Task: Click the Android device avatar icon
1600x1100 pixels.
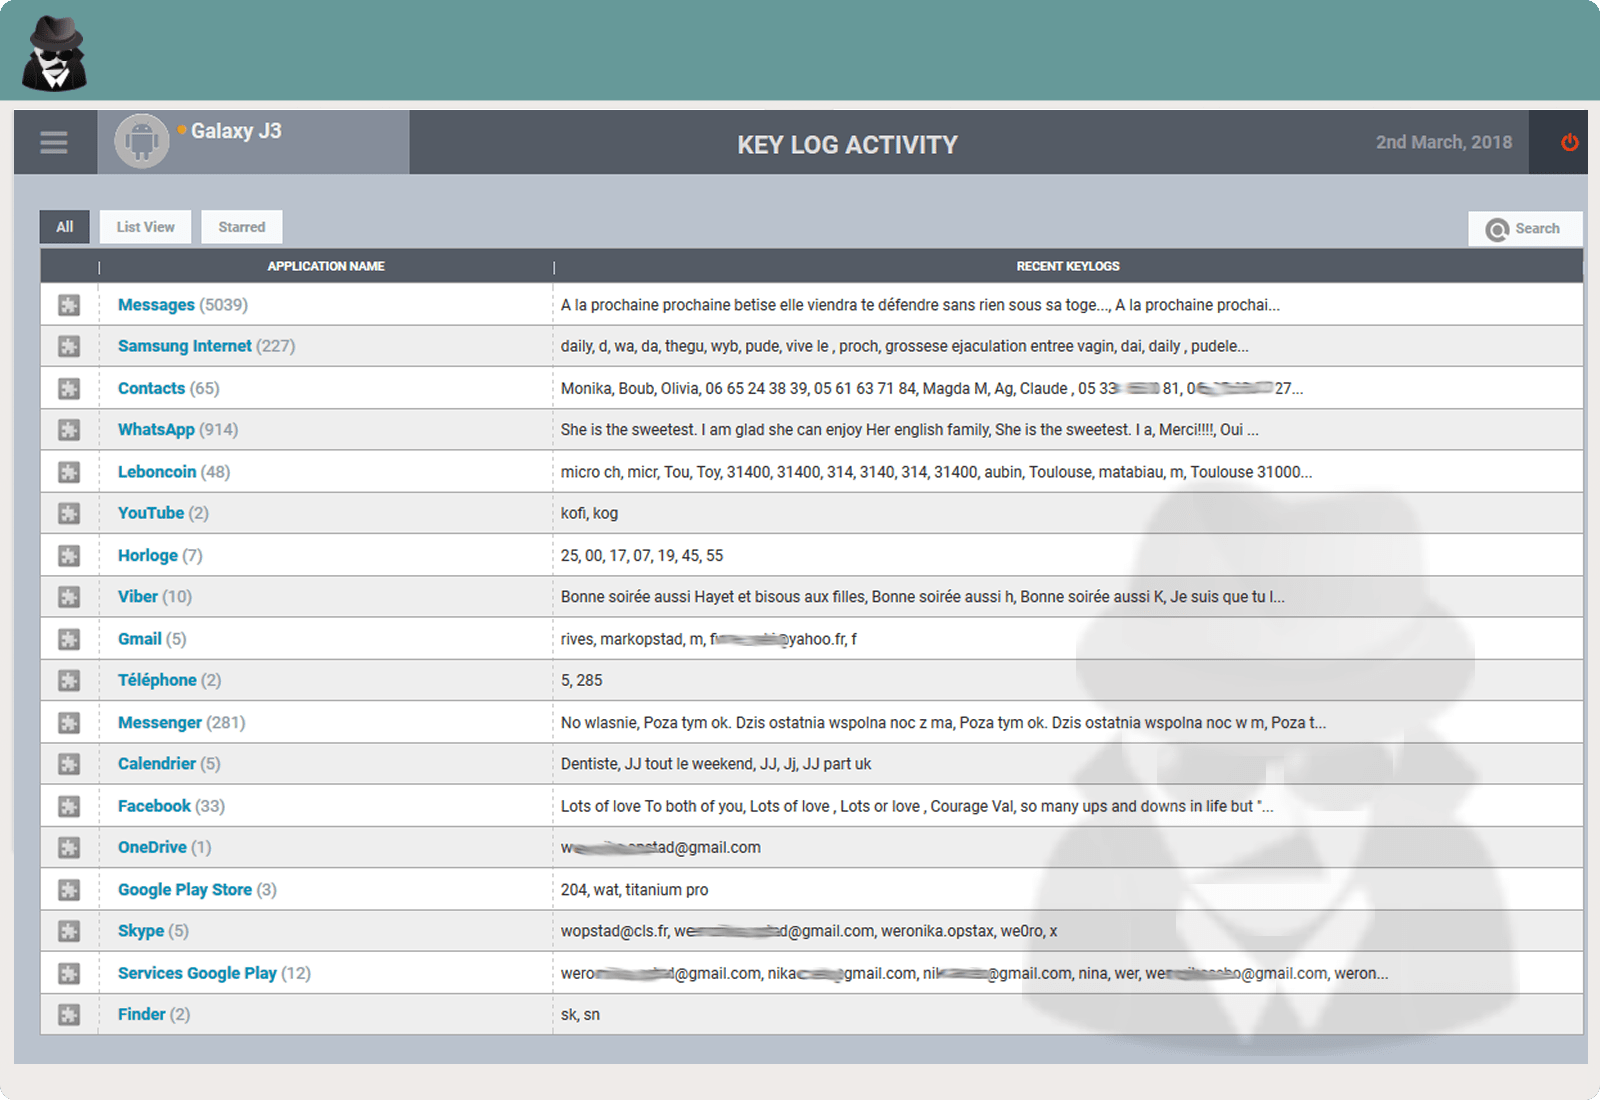Action: tap(142, 142)
